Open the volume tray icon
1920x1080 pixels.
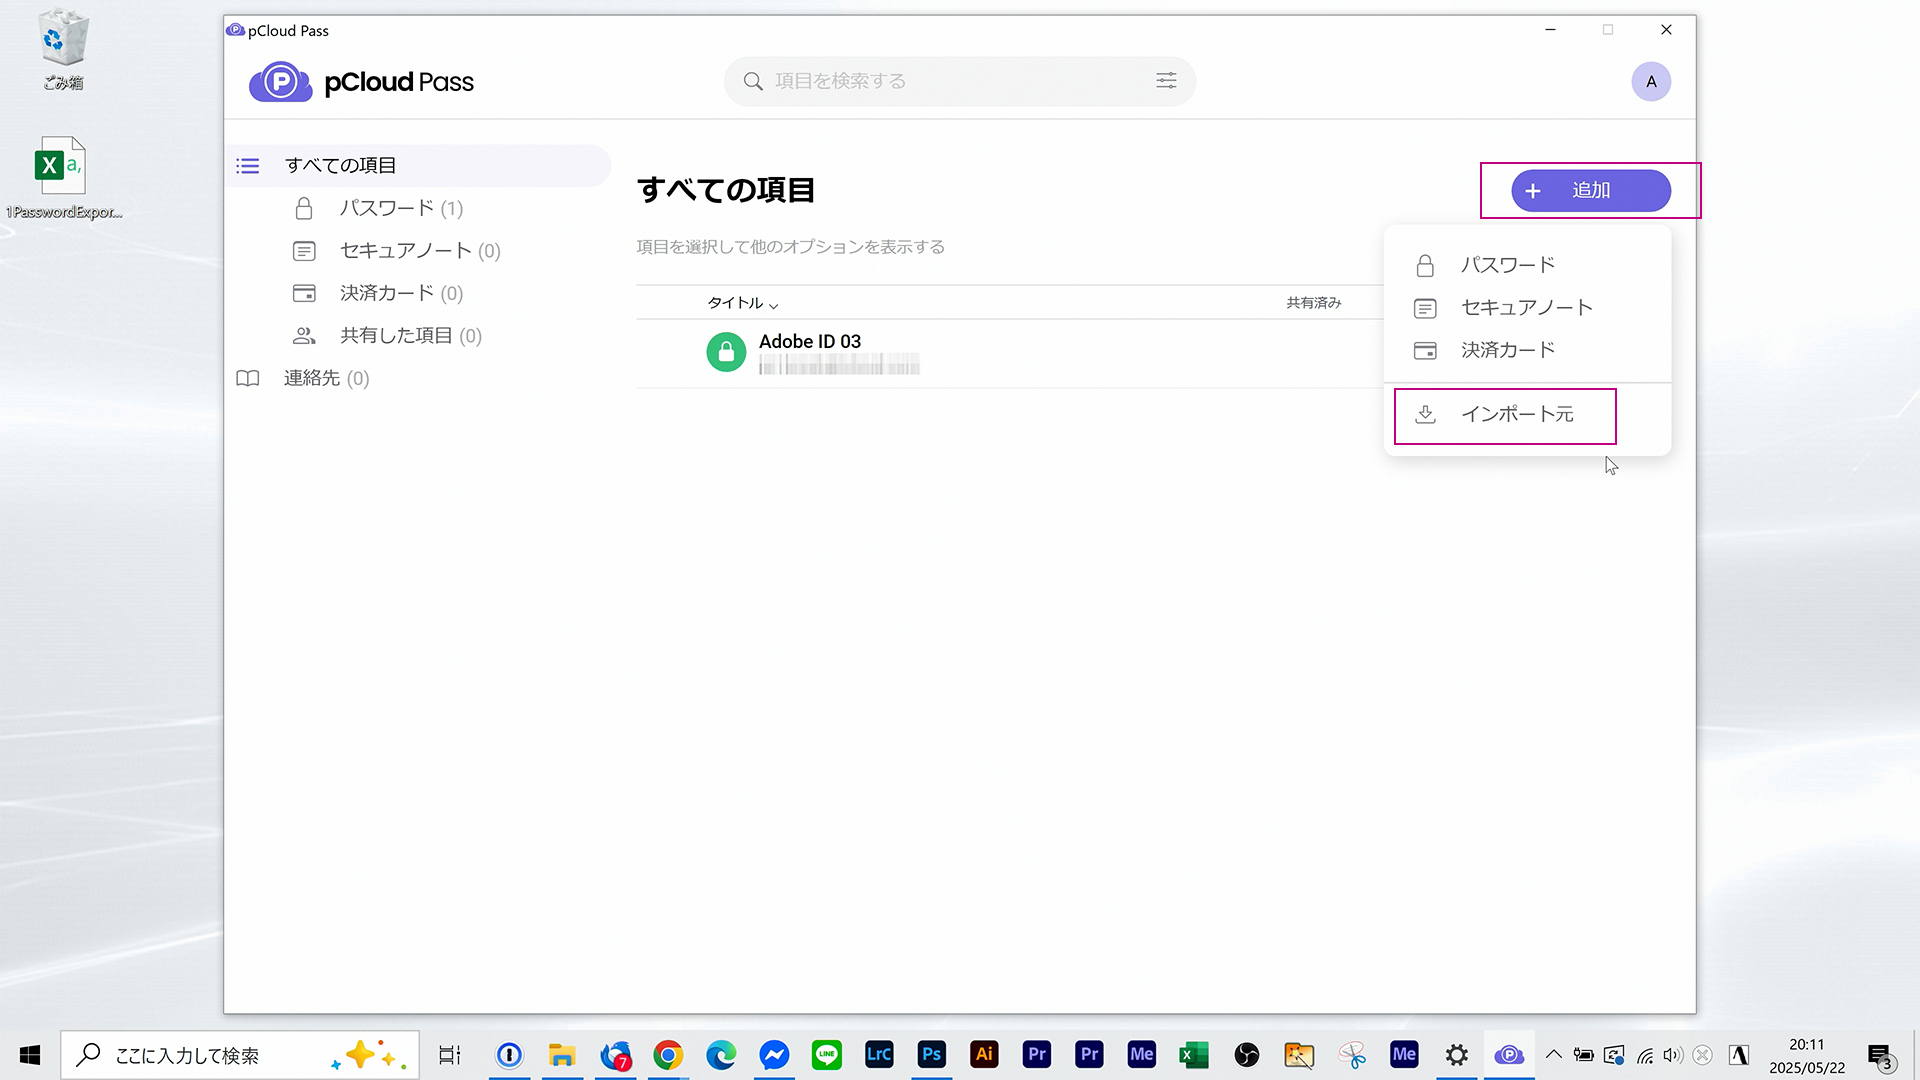(x=1673, y=1055)
